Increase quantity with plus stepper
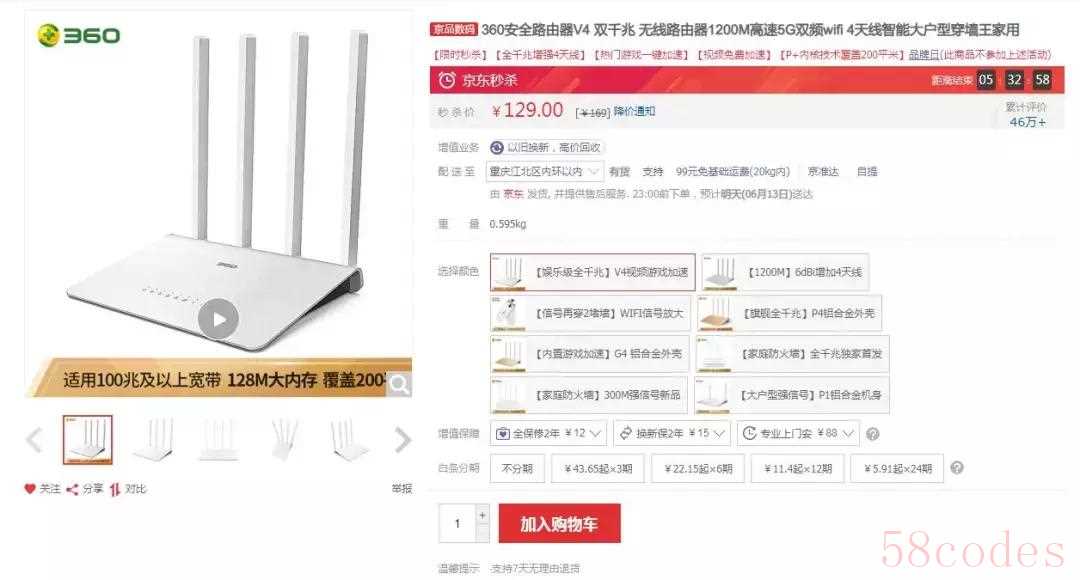Image resolution: width=1080 pixels, height=580 pixels. pyautogui.click(x=482, y=515)
